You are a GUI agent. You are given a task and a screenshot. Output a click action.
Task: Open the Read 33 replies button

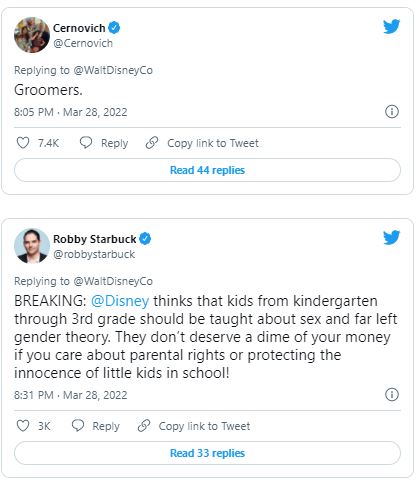point(207,453)
